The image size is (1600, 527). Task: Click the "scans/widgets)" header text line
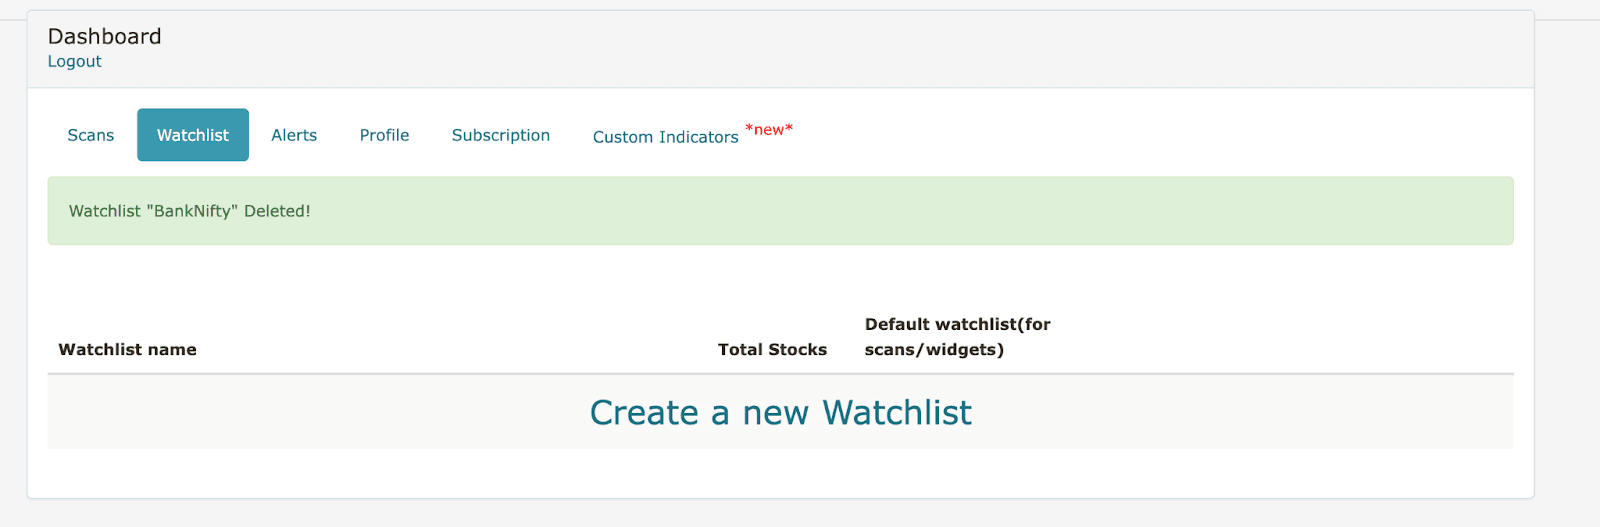click(934, 350)
